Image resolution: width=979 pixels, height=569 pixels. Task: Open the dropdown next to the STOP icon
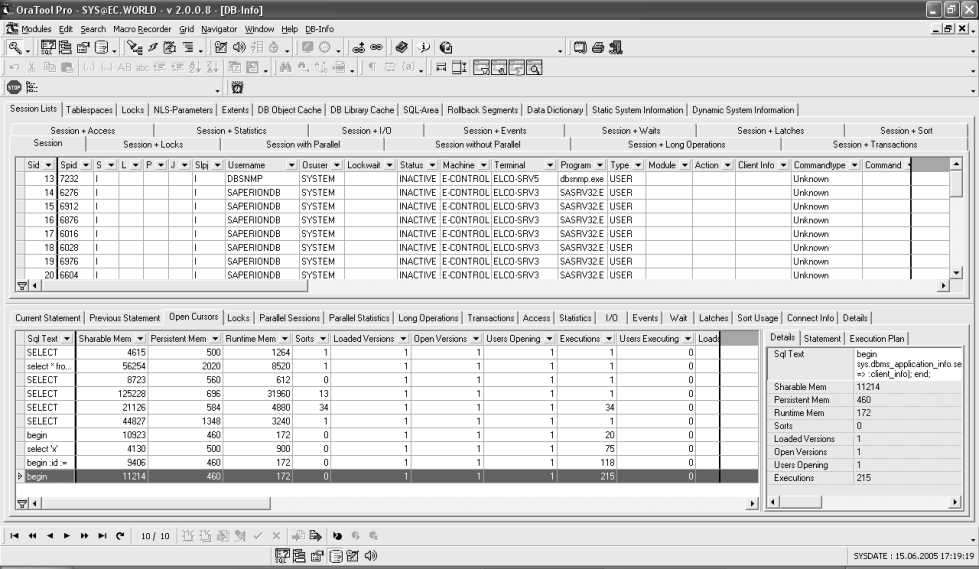218,88
